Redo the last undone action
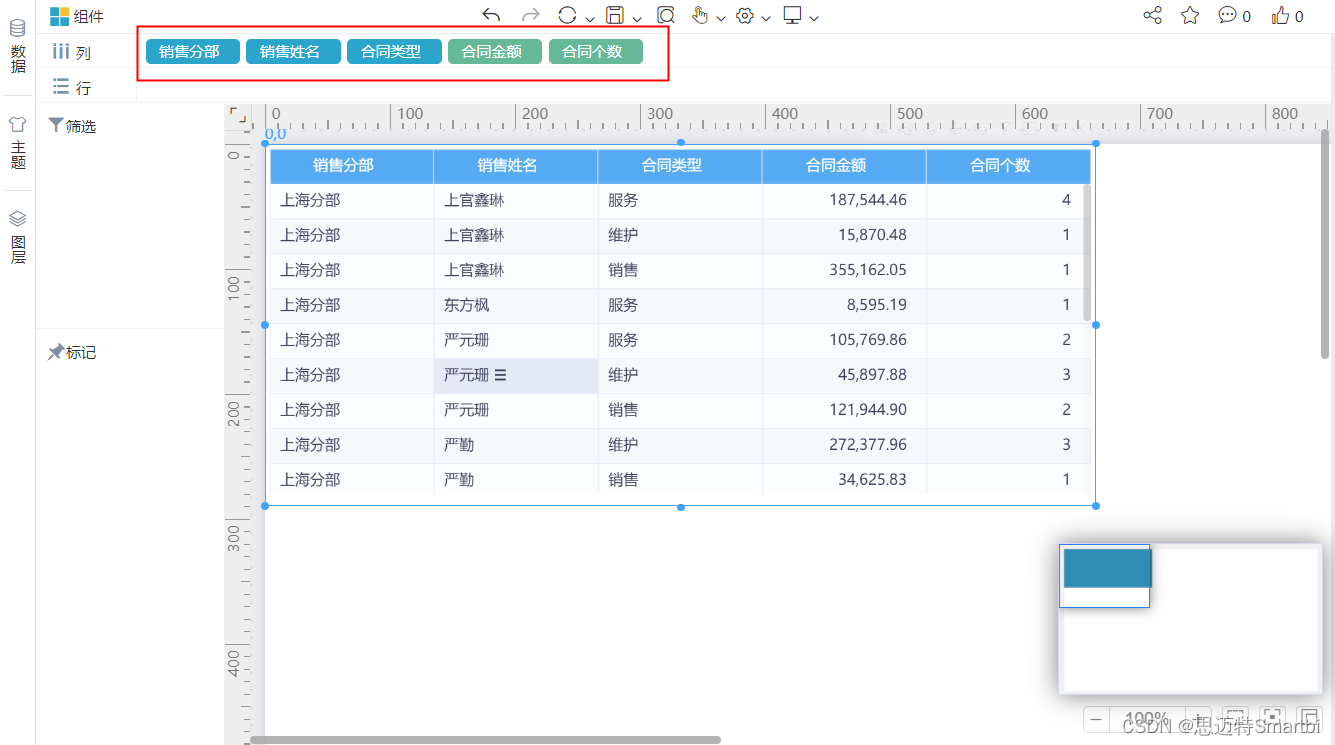This screenshot has height=745, width=1335. tap(531, 15)
